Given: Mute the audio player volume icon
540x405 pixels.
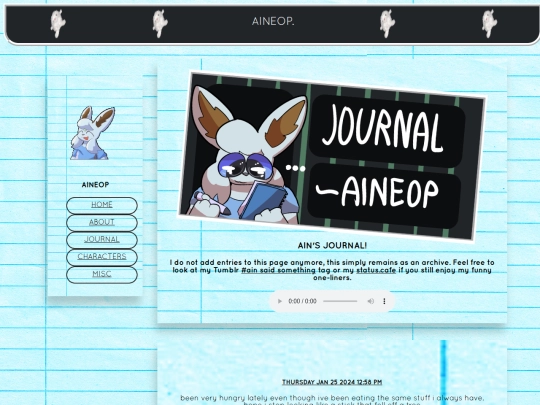Looking at the screenshot, I should click(x=371, y=301).
